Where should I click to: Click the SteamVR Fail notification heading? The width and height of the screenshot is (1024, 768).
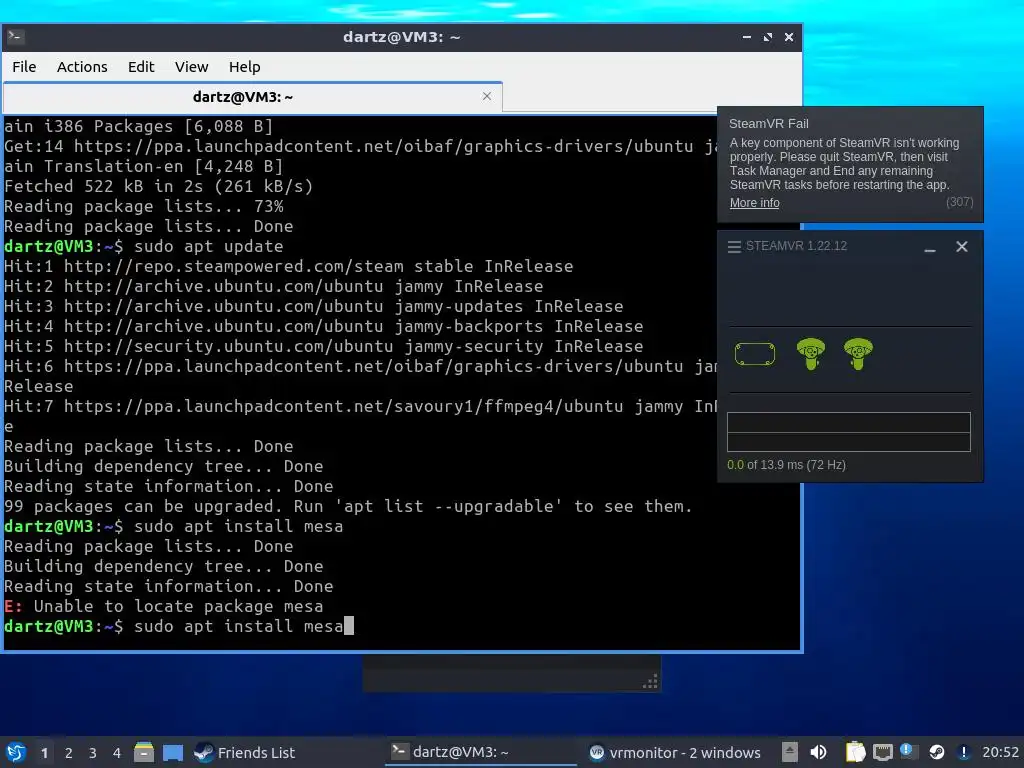769,123
